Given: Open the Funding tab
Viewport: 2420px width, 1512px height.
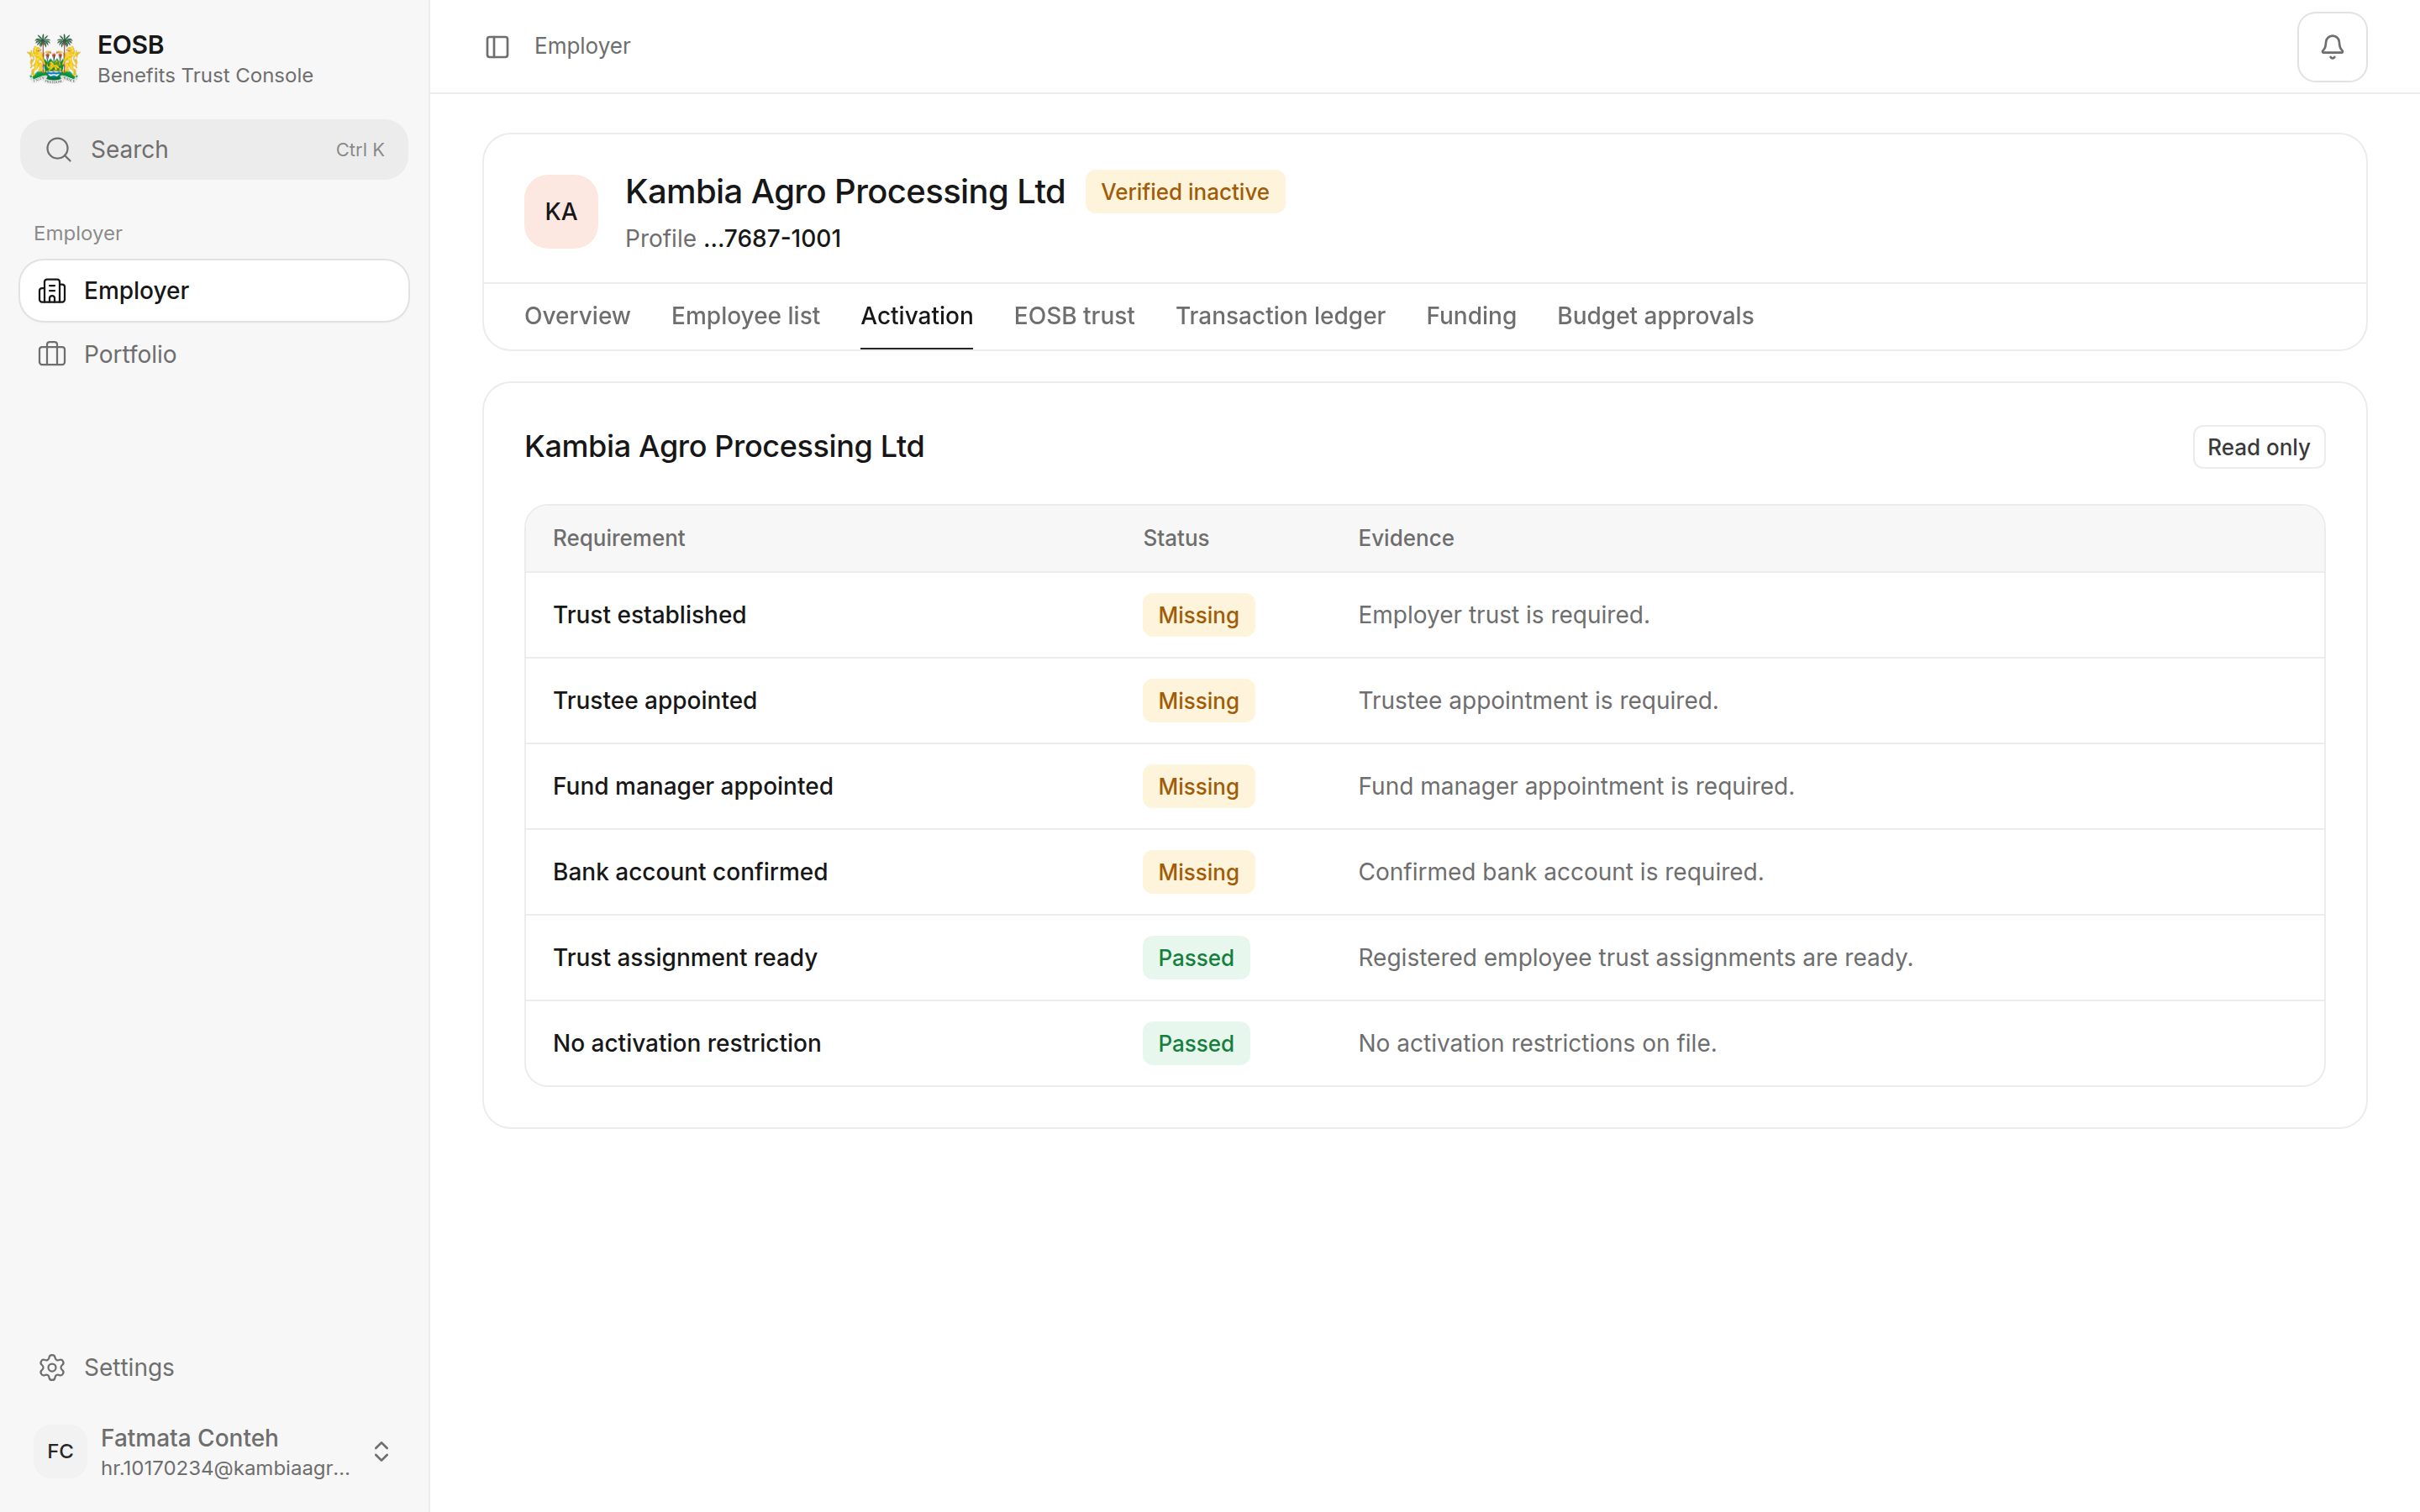Looking at the screenshot, I should click(x=1471, y=316).
